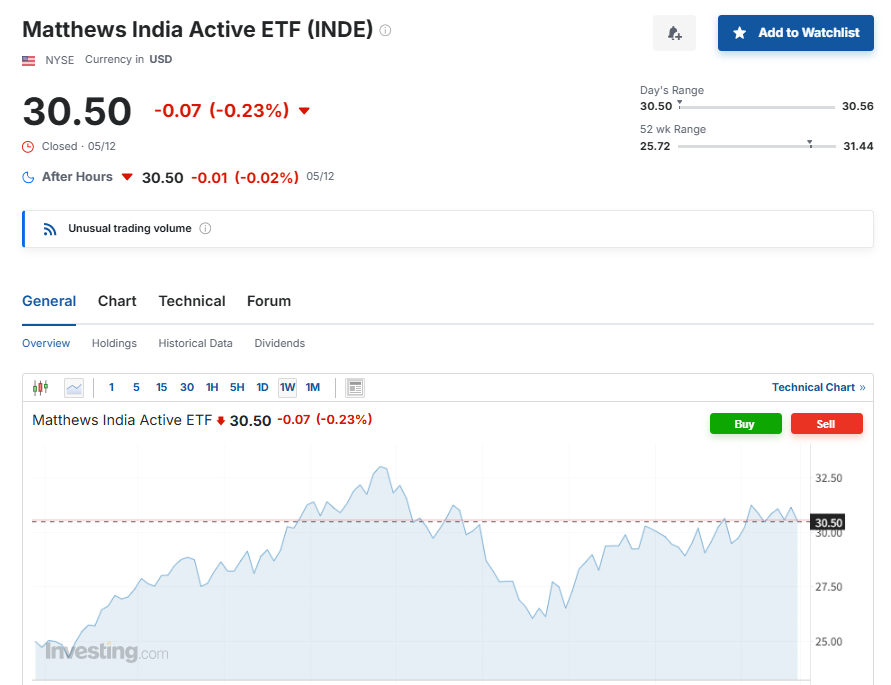The image size is (891, 685).
Task: Click the signal feed icon in alert banner
Action: coord(50,229)
